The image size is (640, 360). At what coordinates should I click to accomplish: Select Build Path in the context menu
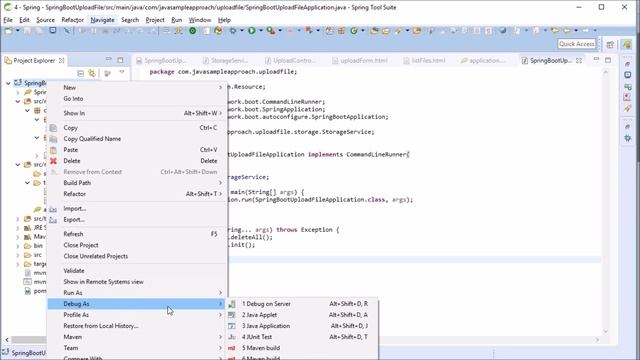[x=137, y=183]
